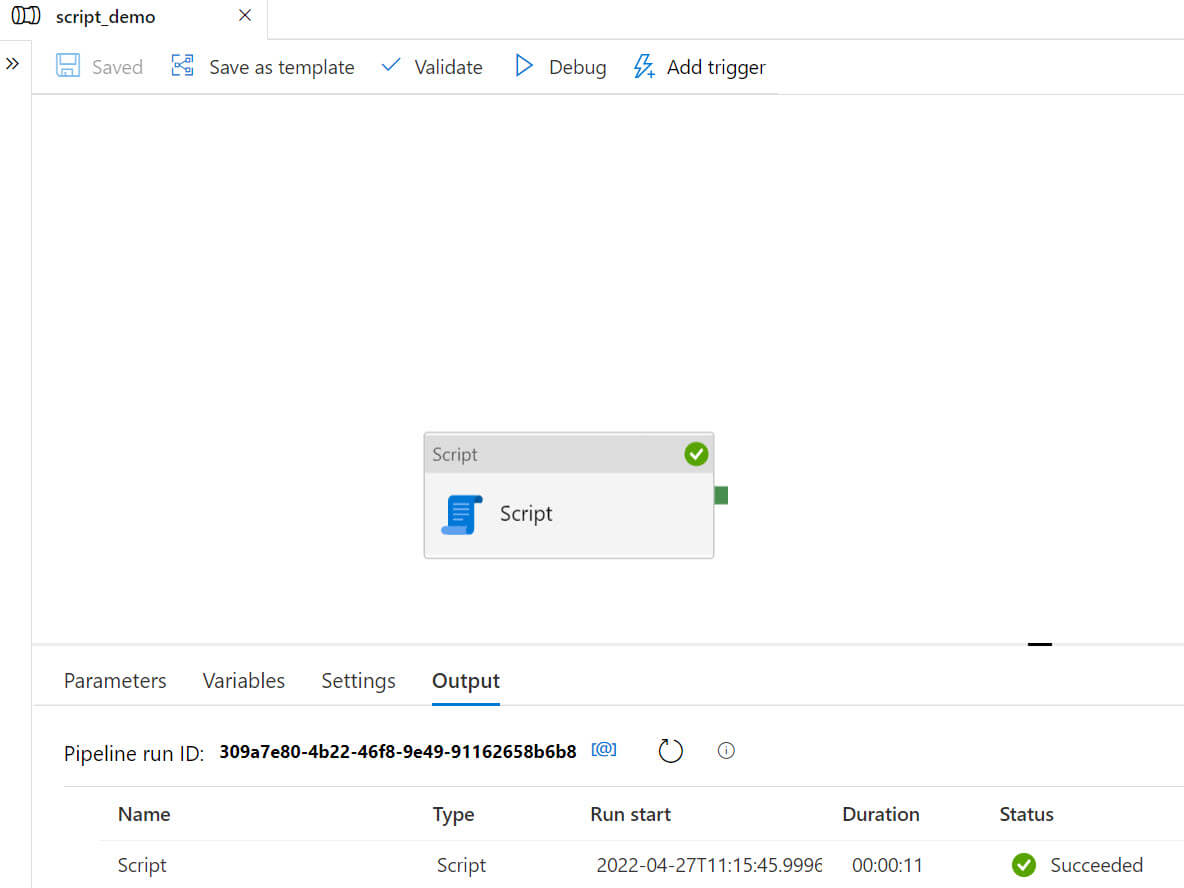This screenshot has height=888, width=1184.
Task: Copy the pipeline run ID icon
Action: pos(603,749)
